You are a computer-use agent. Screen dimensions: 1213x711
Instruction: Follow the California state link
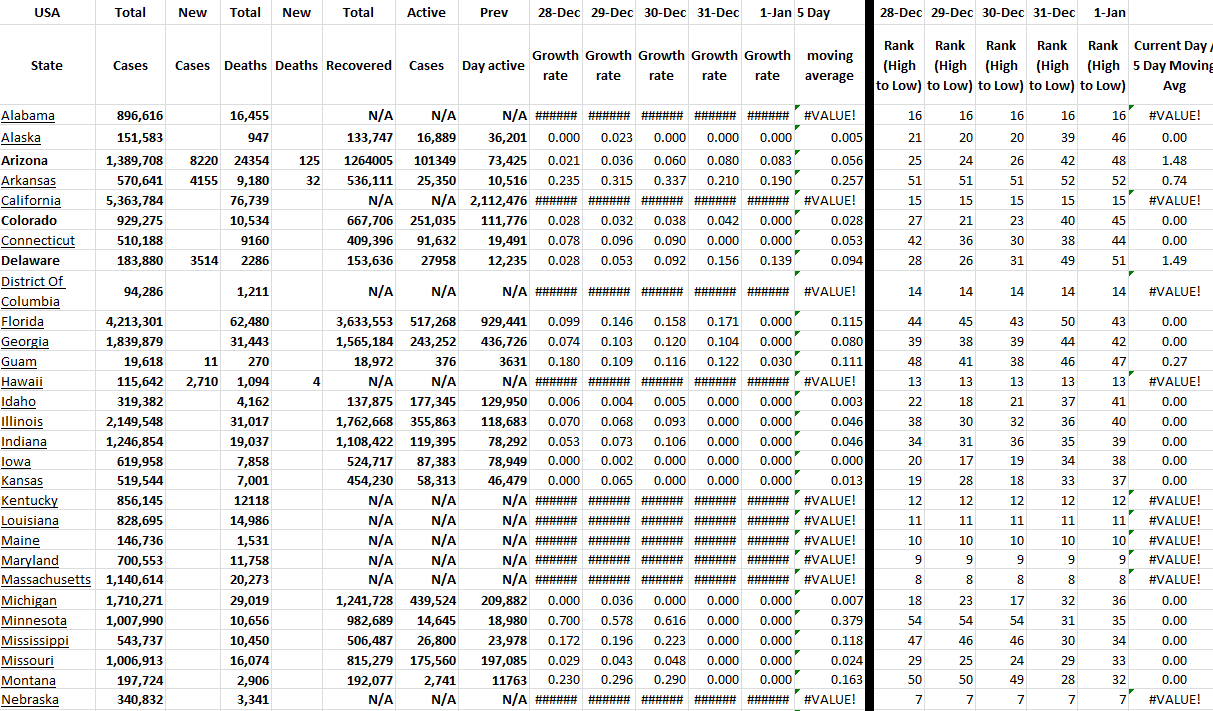click(x=31, y=201)
